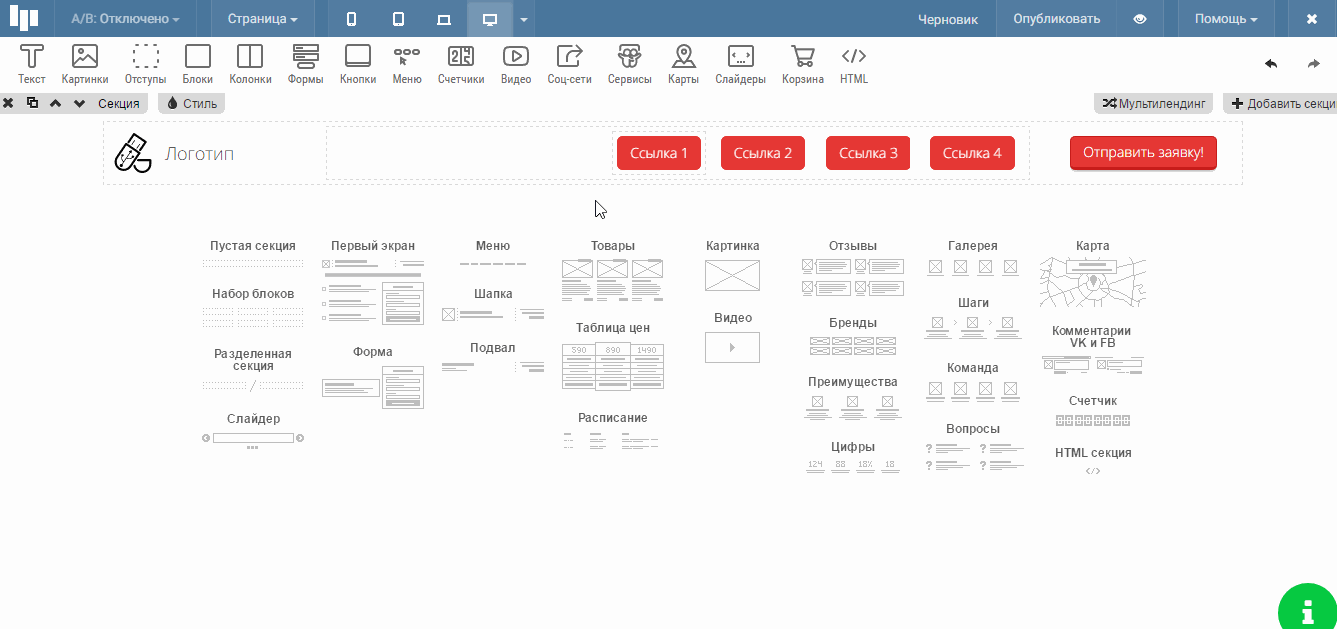
Task: Open the Картинки images tool
Action: pos(85,64)
